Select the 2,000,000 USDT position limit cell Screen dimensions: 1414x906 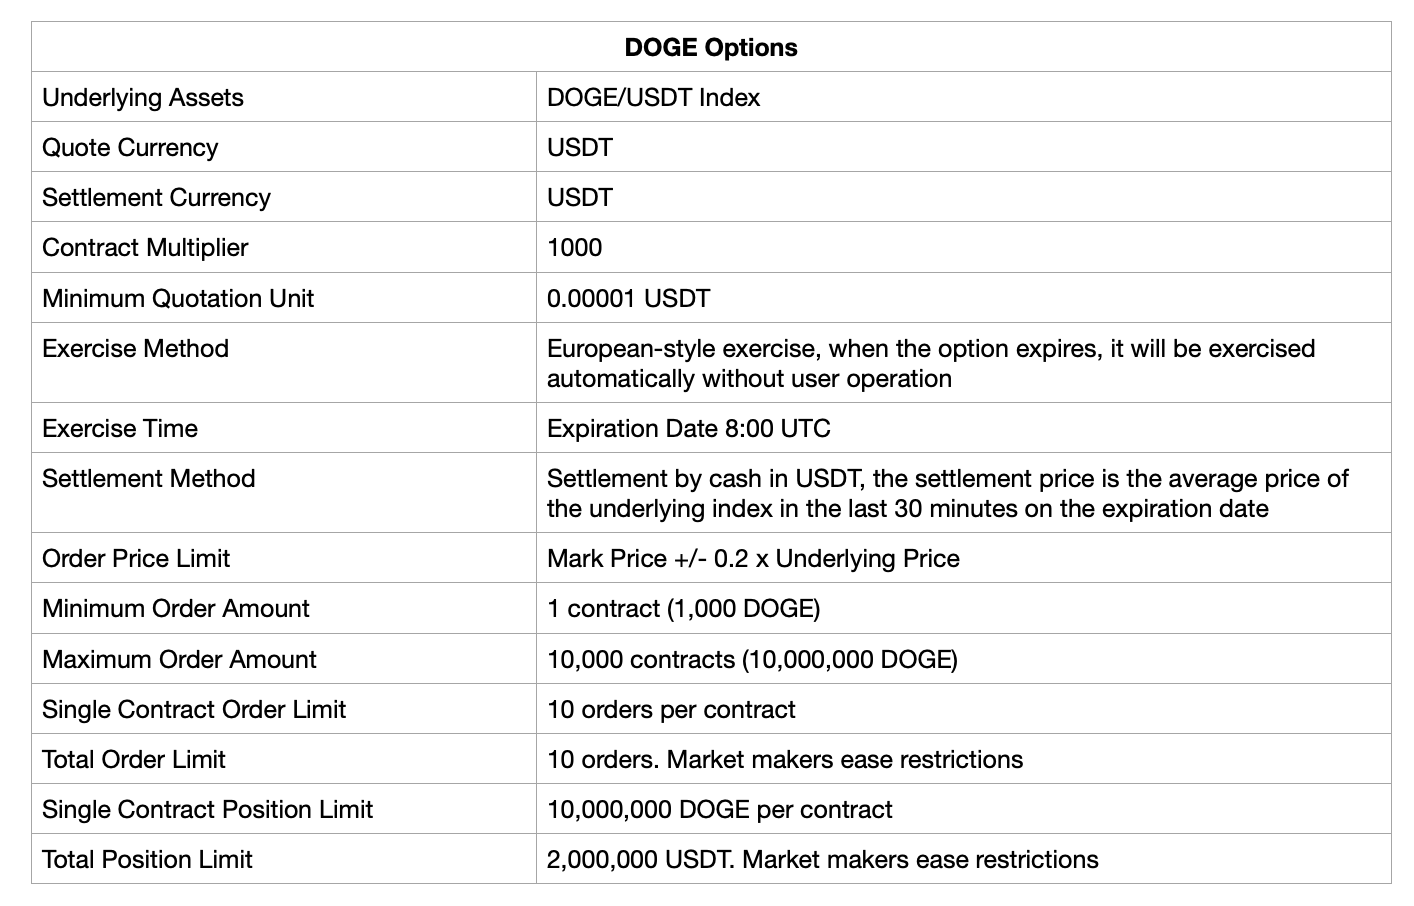click(822, 860)
